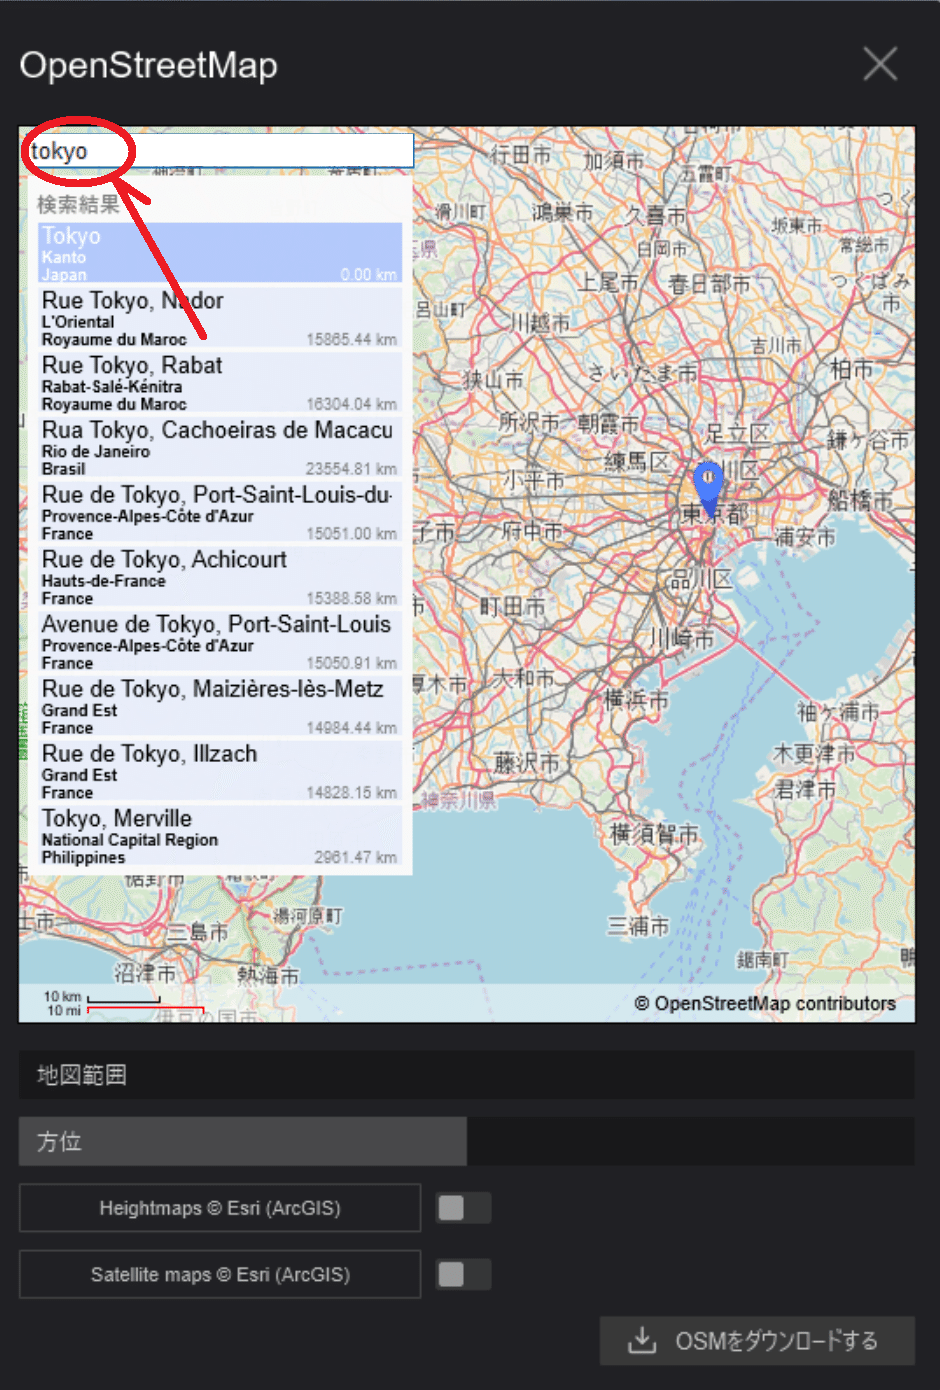Select Rua Tokyo, Cachoeiras de Macacu result
The height and width of the screenshot is (1390, 940).
pos(220,447)
